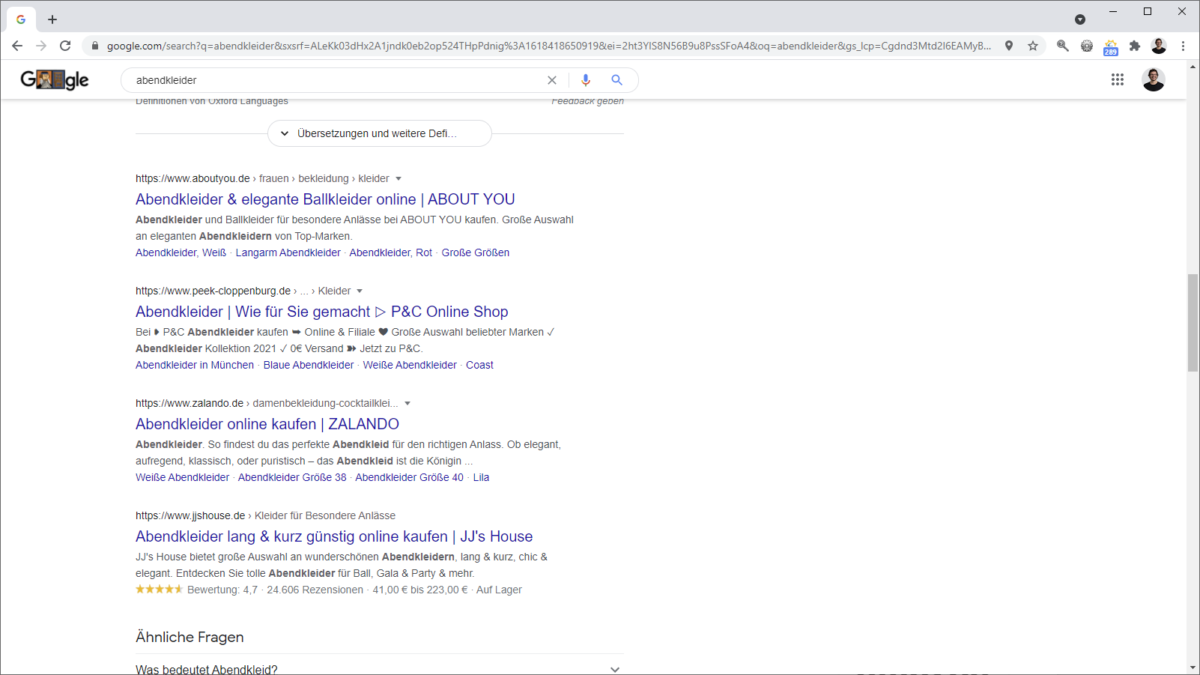
Task: Click the page vertical scrollbar thumb
Action: click(x=1192, y=322)
